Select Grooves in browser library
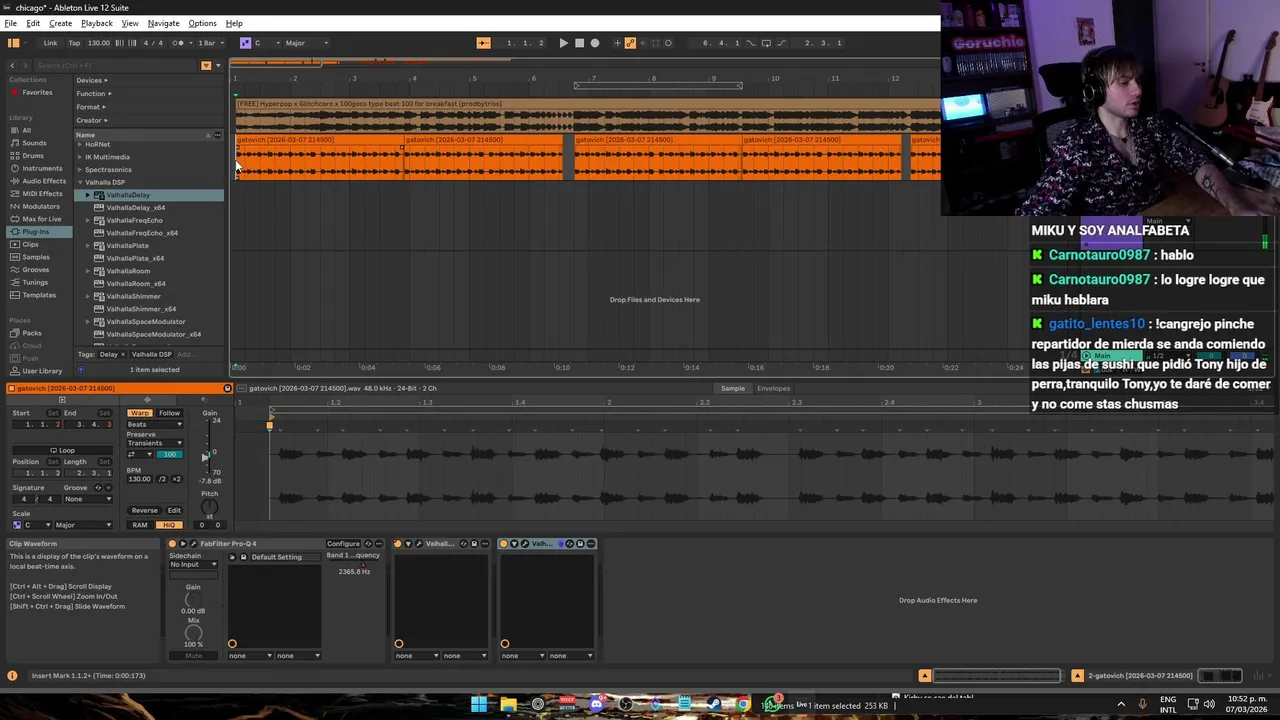The image size is (1280, 720). (35, 270)
